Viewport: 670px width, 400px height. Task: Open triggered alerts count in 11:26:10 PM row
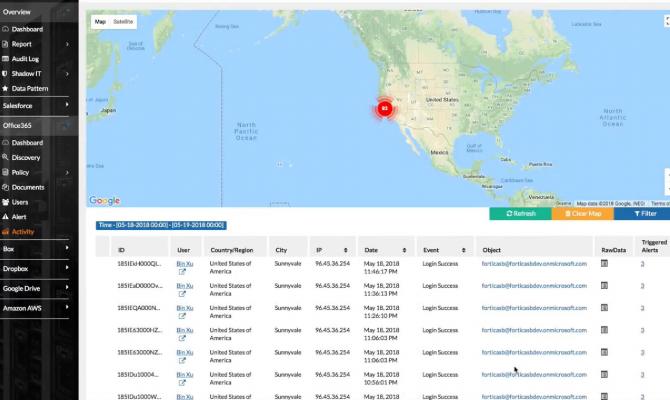(642, 308)
